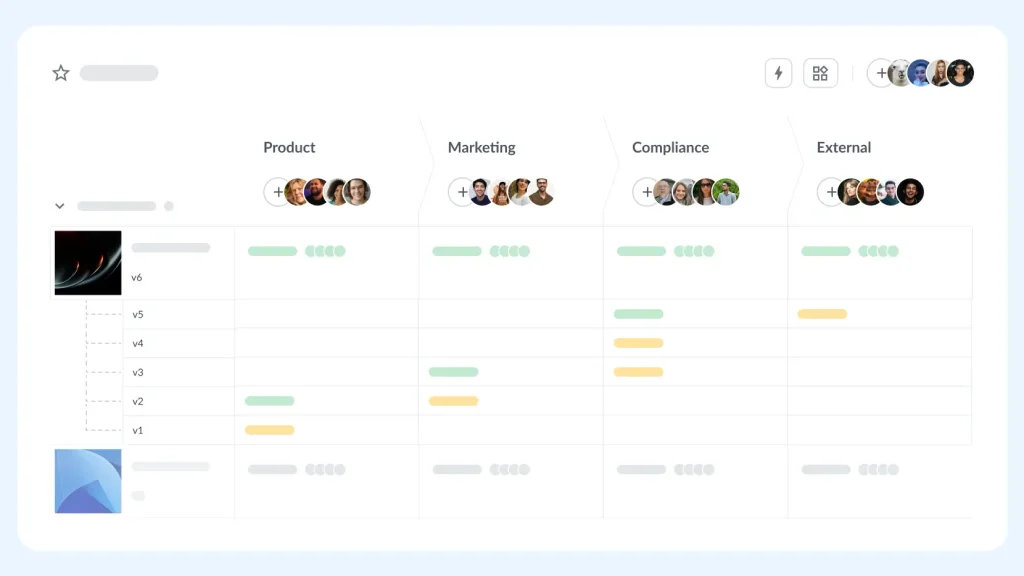
Task: Open the grid apps icon button
Action: point(820,73)
